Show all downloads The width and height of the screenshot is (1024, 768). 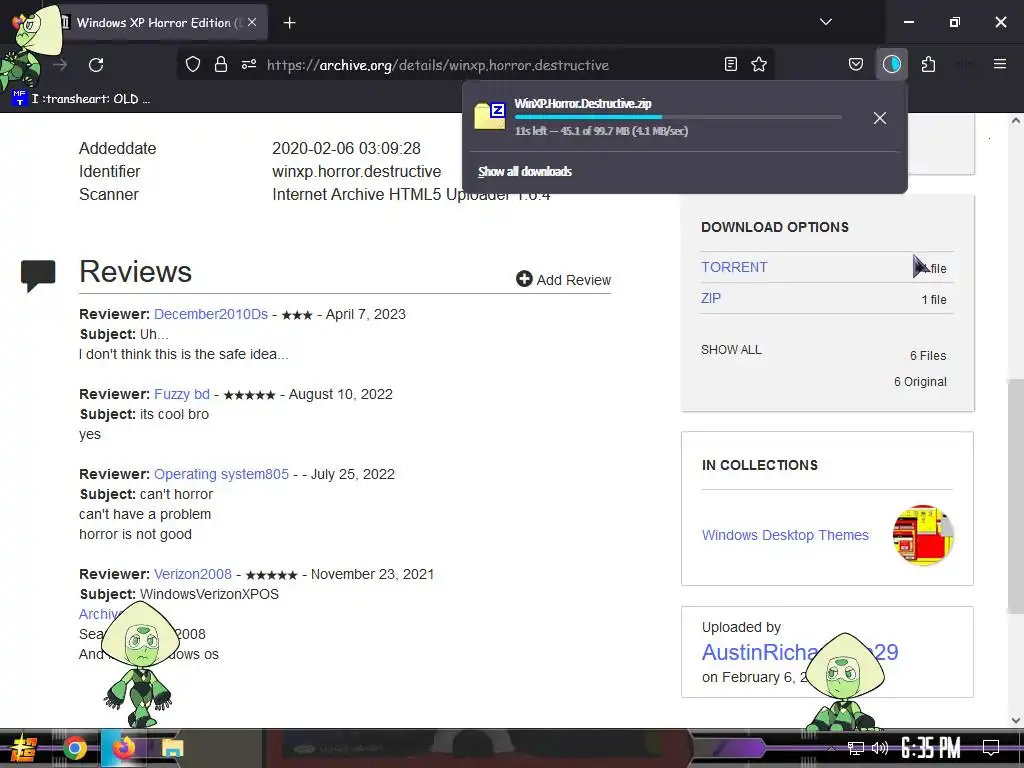point(524,172)
